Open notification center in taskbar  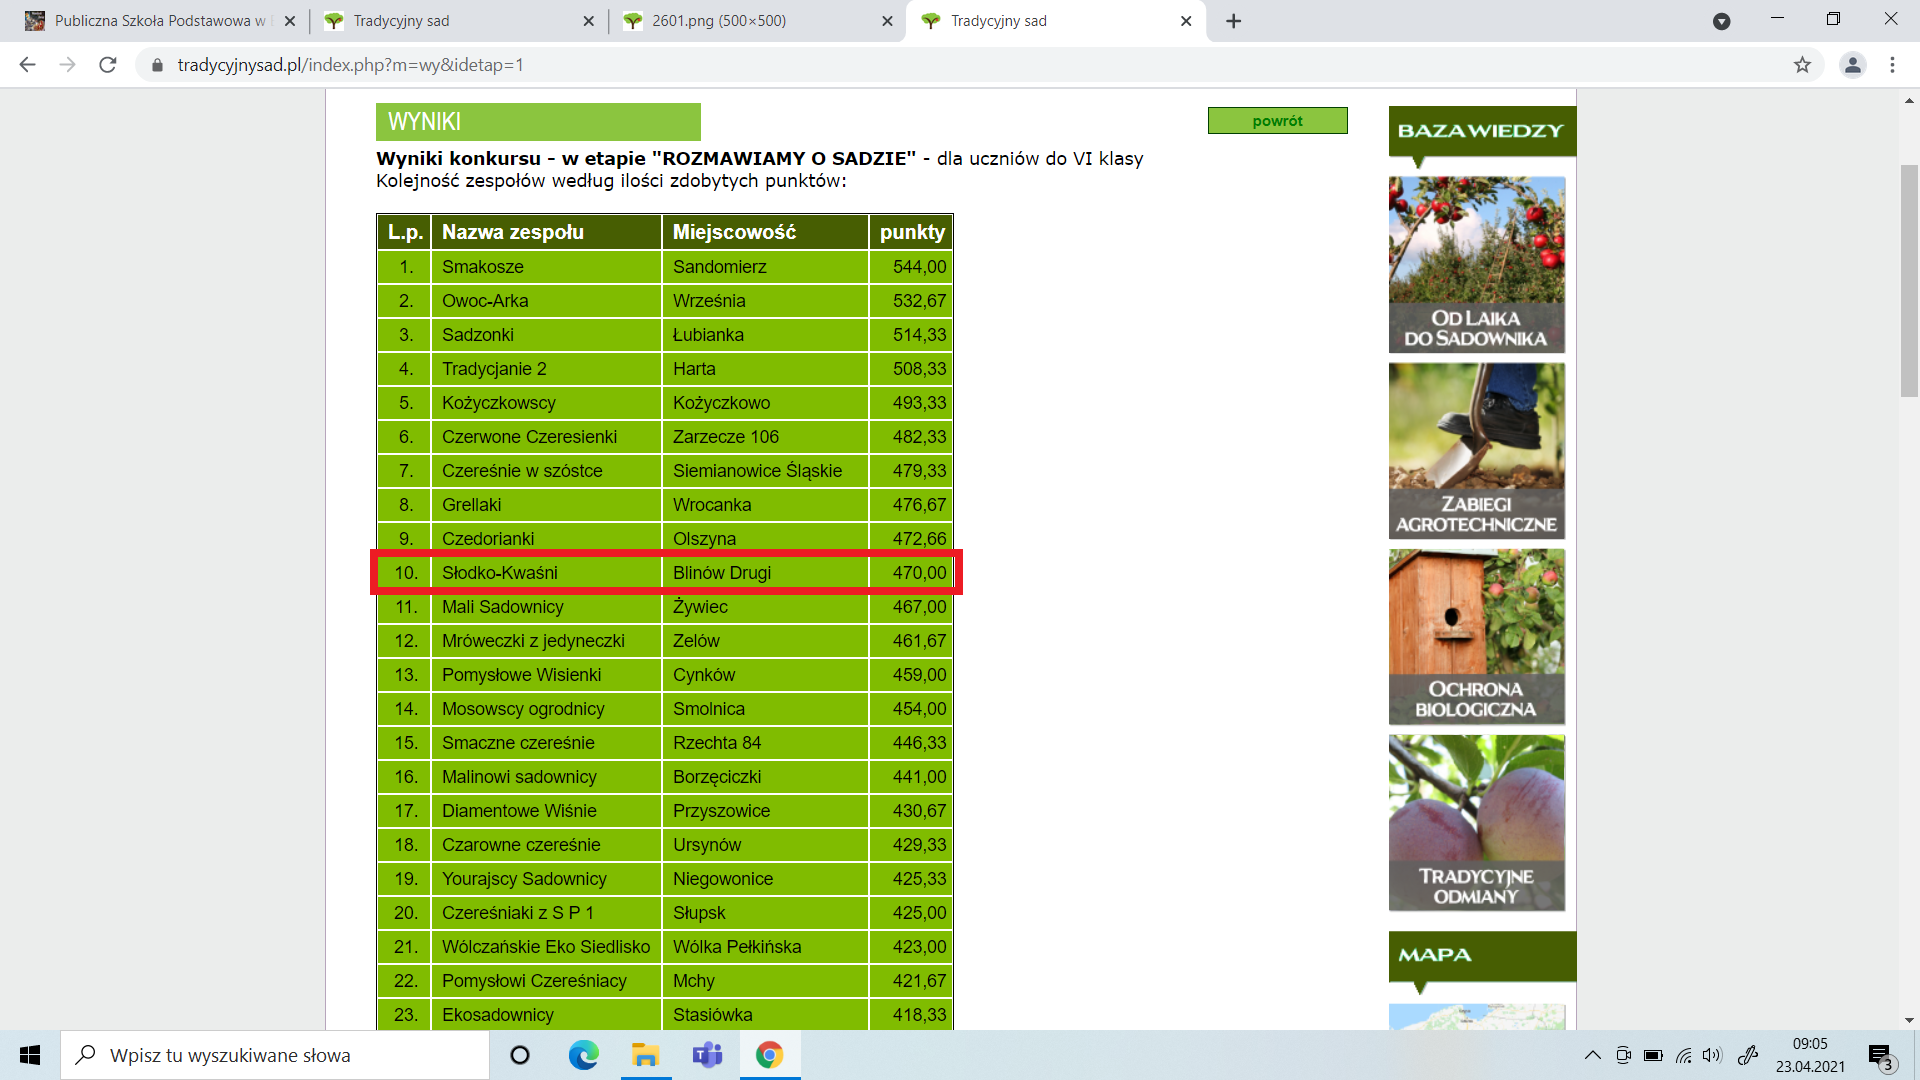1880,1056
